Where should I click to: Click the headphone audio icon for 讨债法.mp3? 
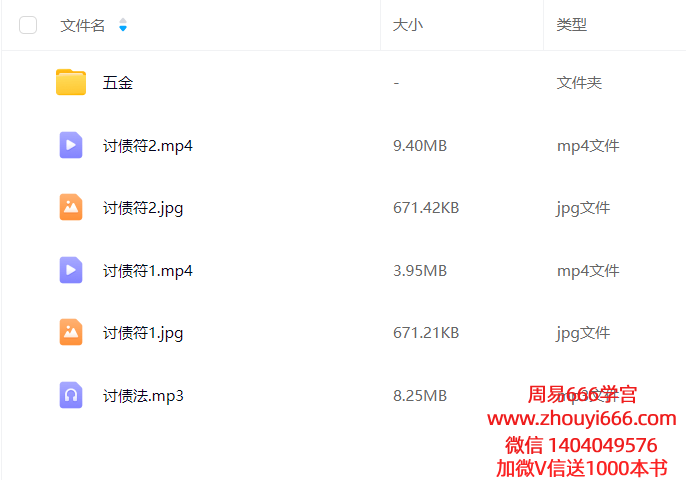(71, 395)
